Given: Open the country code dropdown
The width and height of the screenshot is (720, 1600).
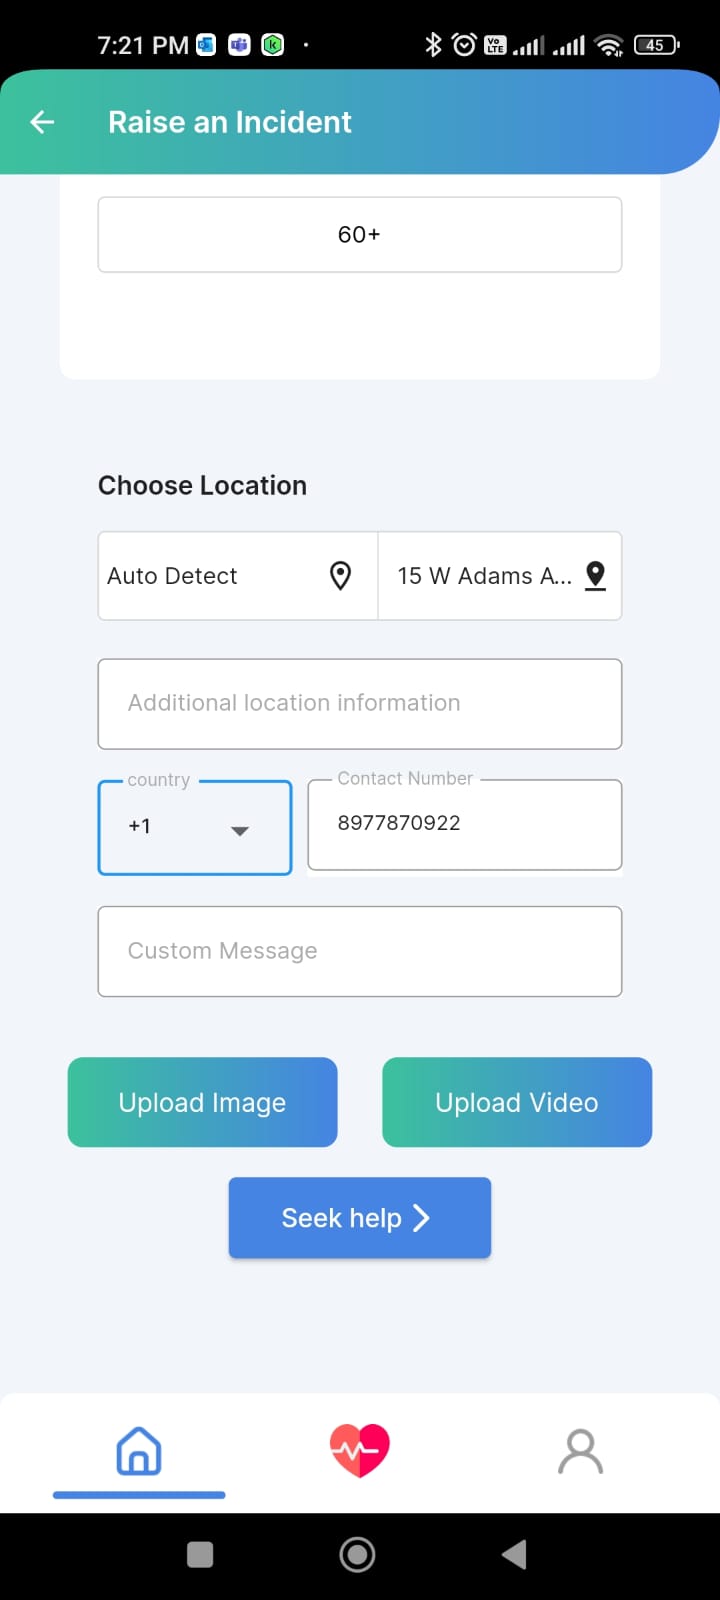Looking at the screenshot, I should point(194,828).
